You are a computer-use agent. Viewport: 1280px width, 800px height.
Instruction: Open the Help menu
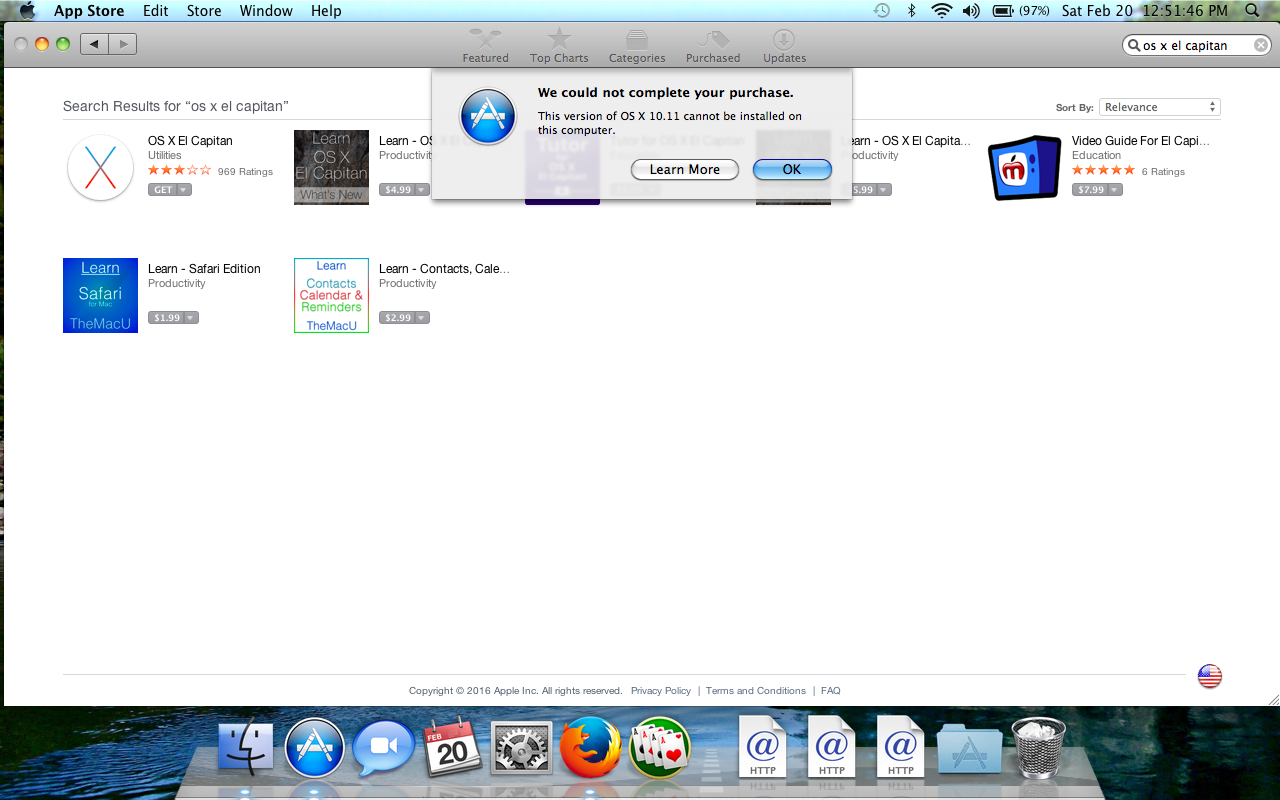coord(326,11)
